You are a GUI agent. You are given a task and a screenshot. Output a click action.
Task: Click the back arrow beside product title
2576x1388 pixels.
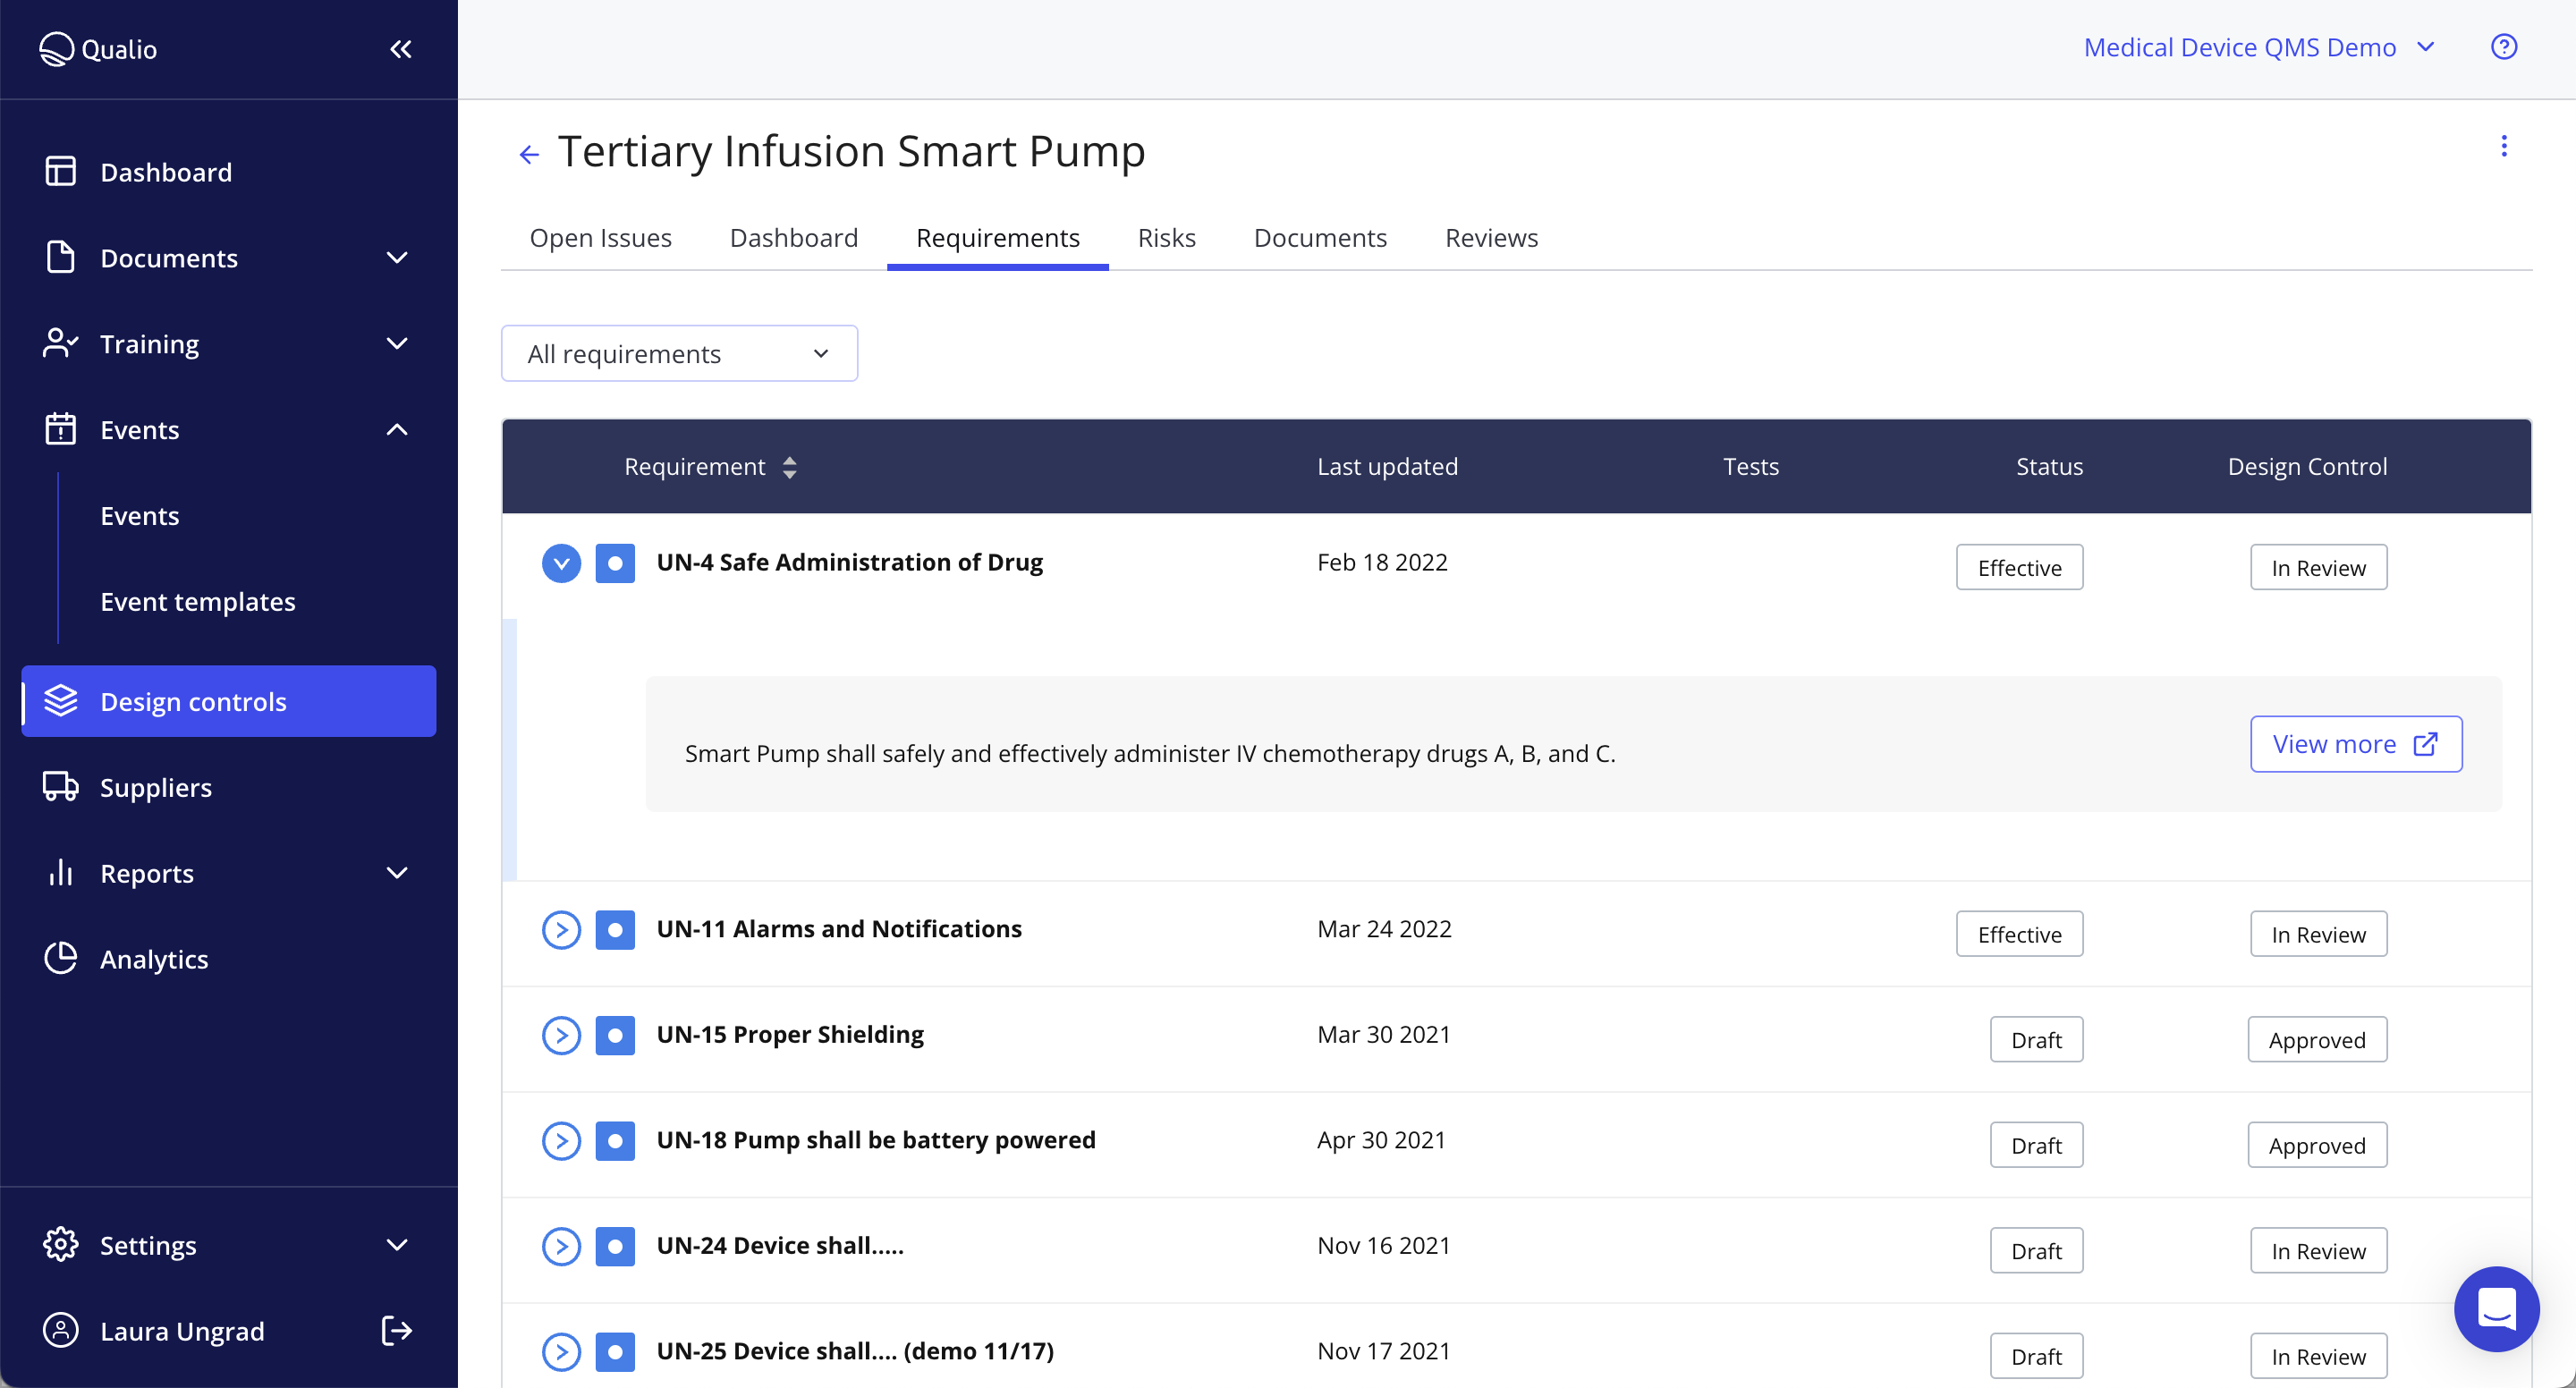(529, 154)
